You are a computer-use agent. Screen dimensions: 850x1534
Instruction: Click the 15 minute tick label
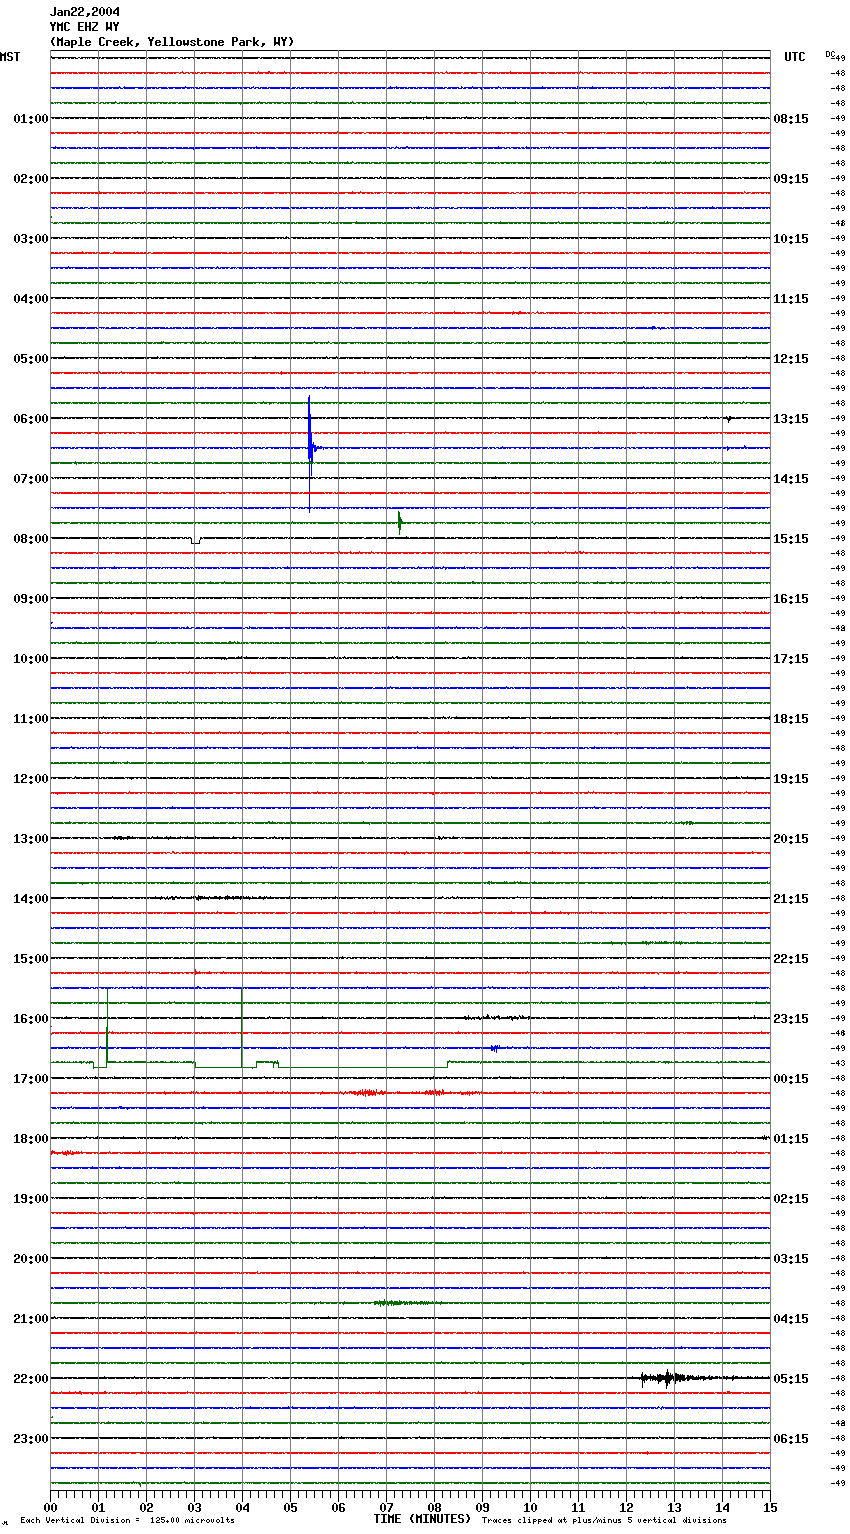click(x=770, y=1507)
